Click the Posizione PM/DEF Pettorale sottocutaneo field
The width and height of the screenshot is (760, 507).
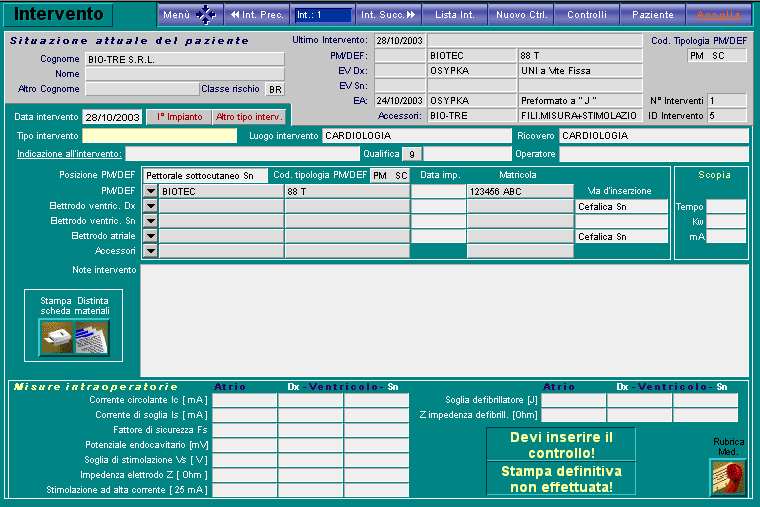205,175
